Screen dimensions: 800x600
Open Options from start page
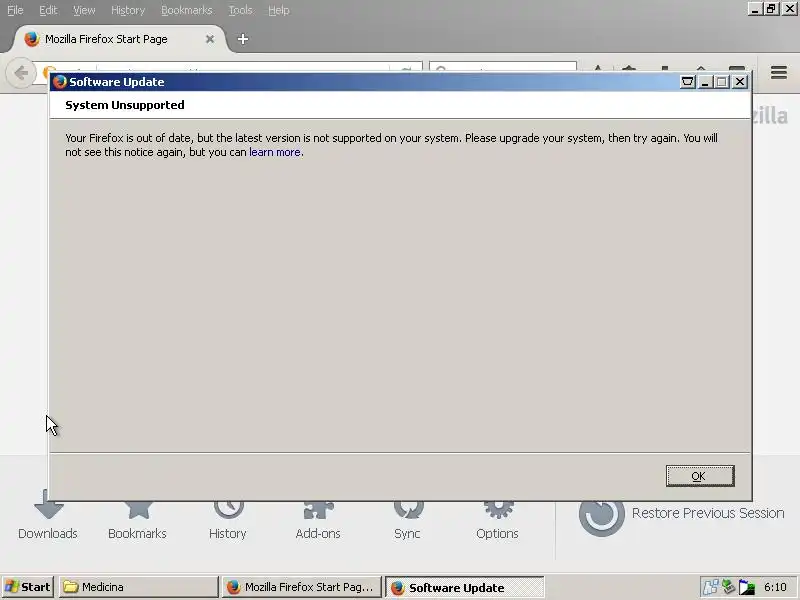click(497, 518)
